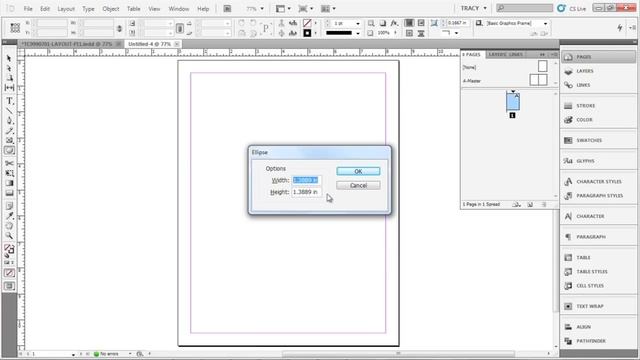Select the Direct Selection tool

point(9,68)
